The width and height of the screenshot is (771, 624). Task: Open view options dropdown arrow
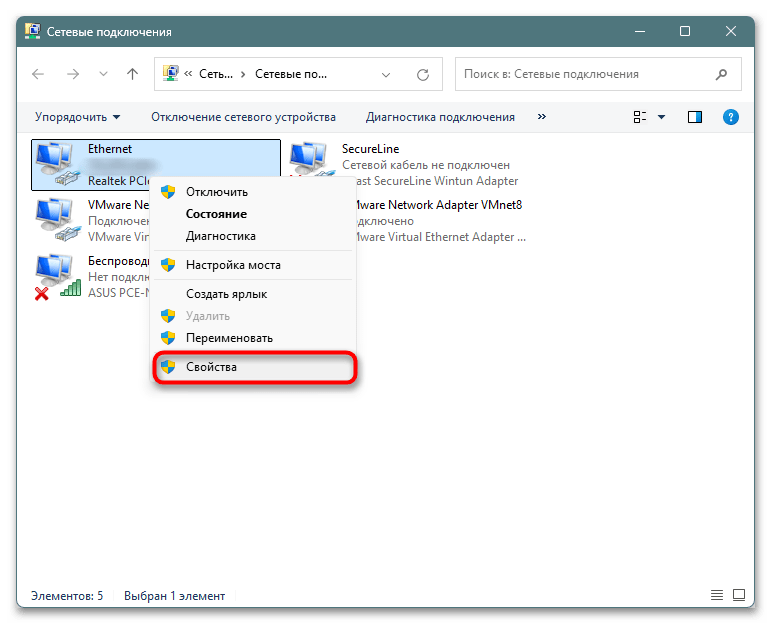[661, 117]
